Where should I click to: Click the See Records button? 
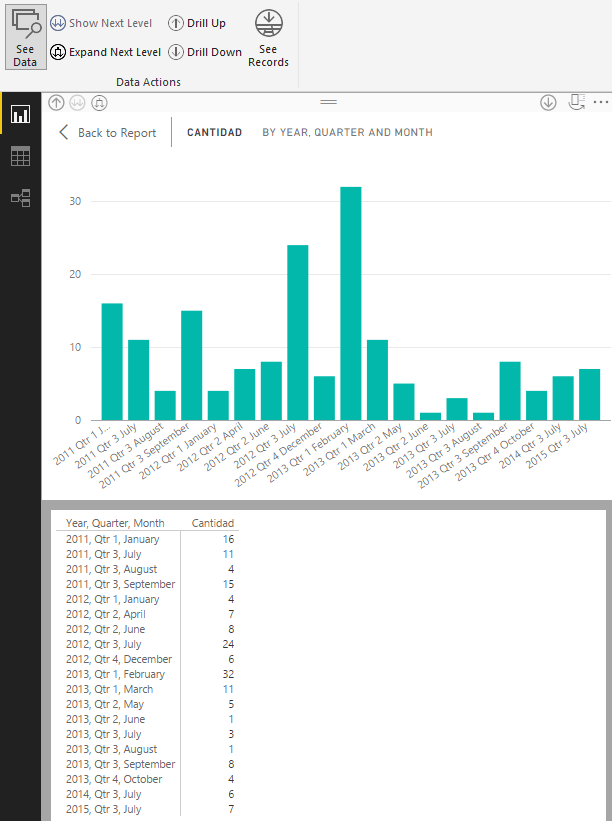(x=268, y=39)
